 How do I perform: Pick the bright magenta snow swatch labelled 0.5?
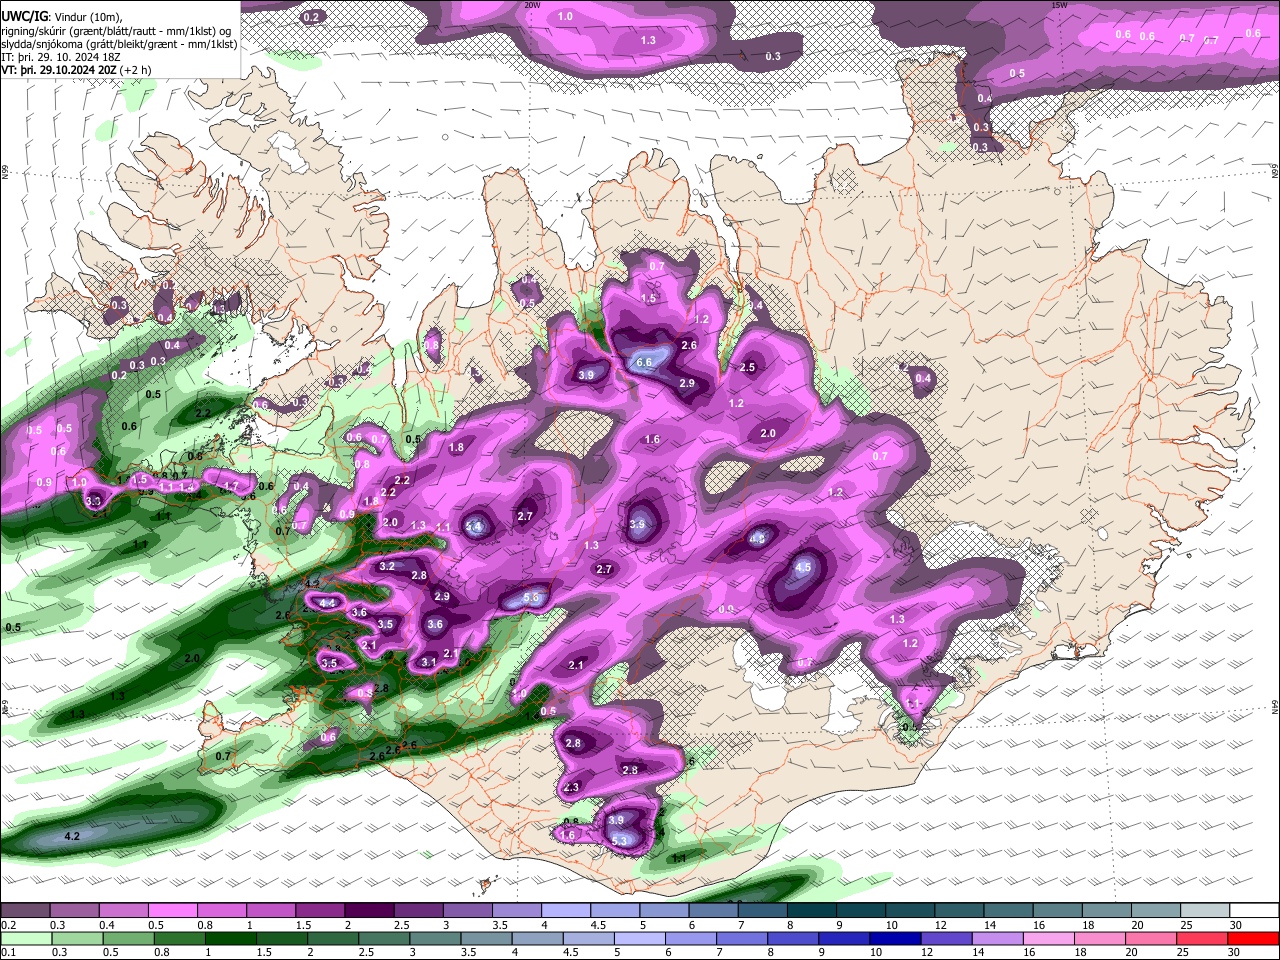click(172, 911)
